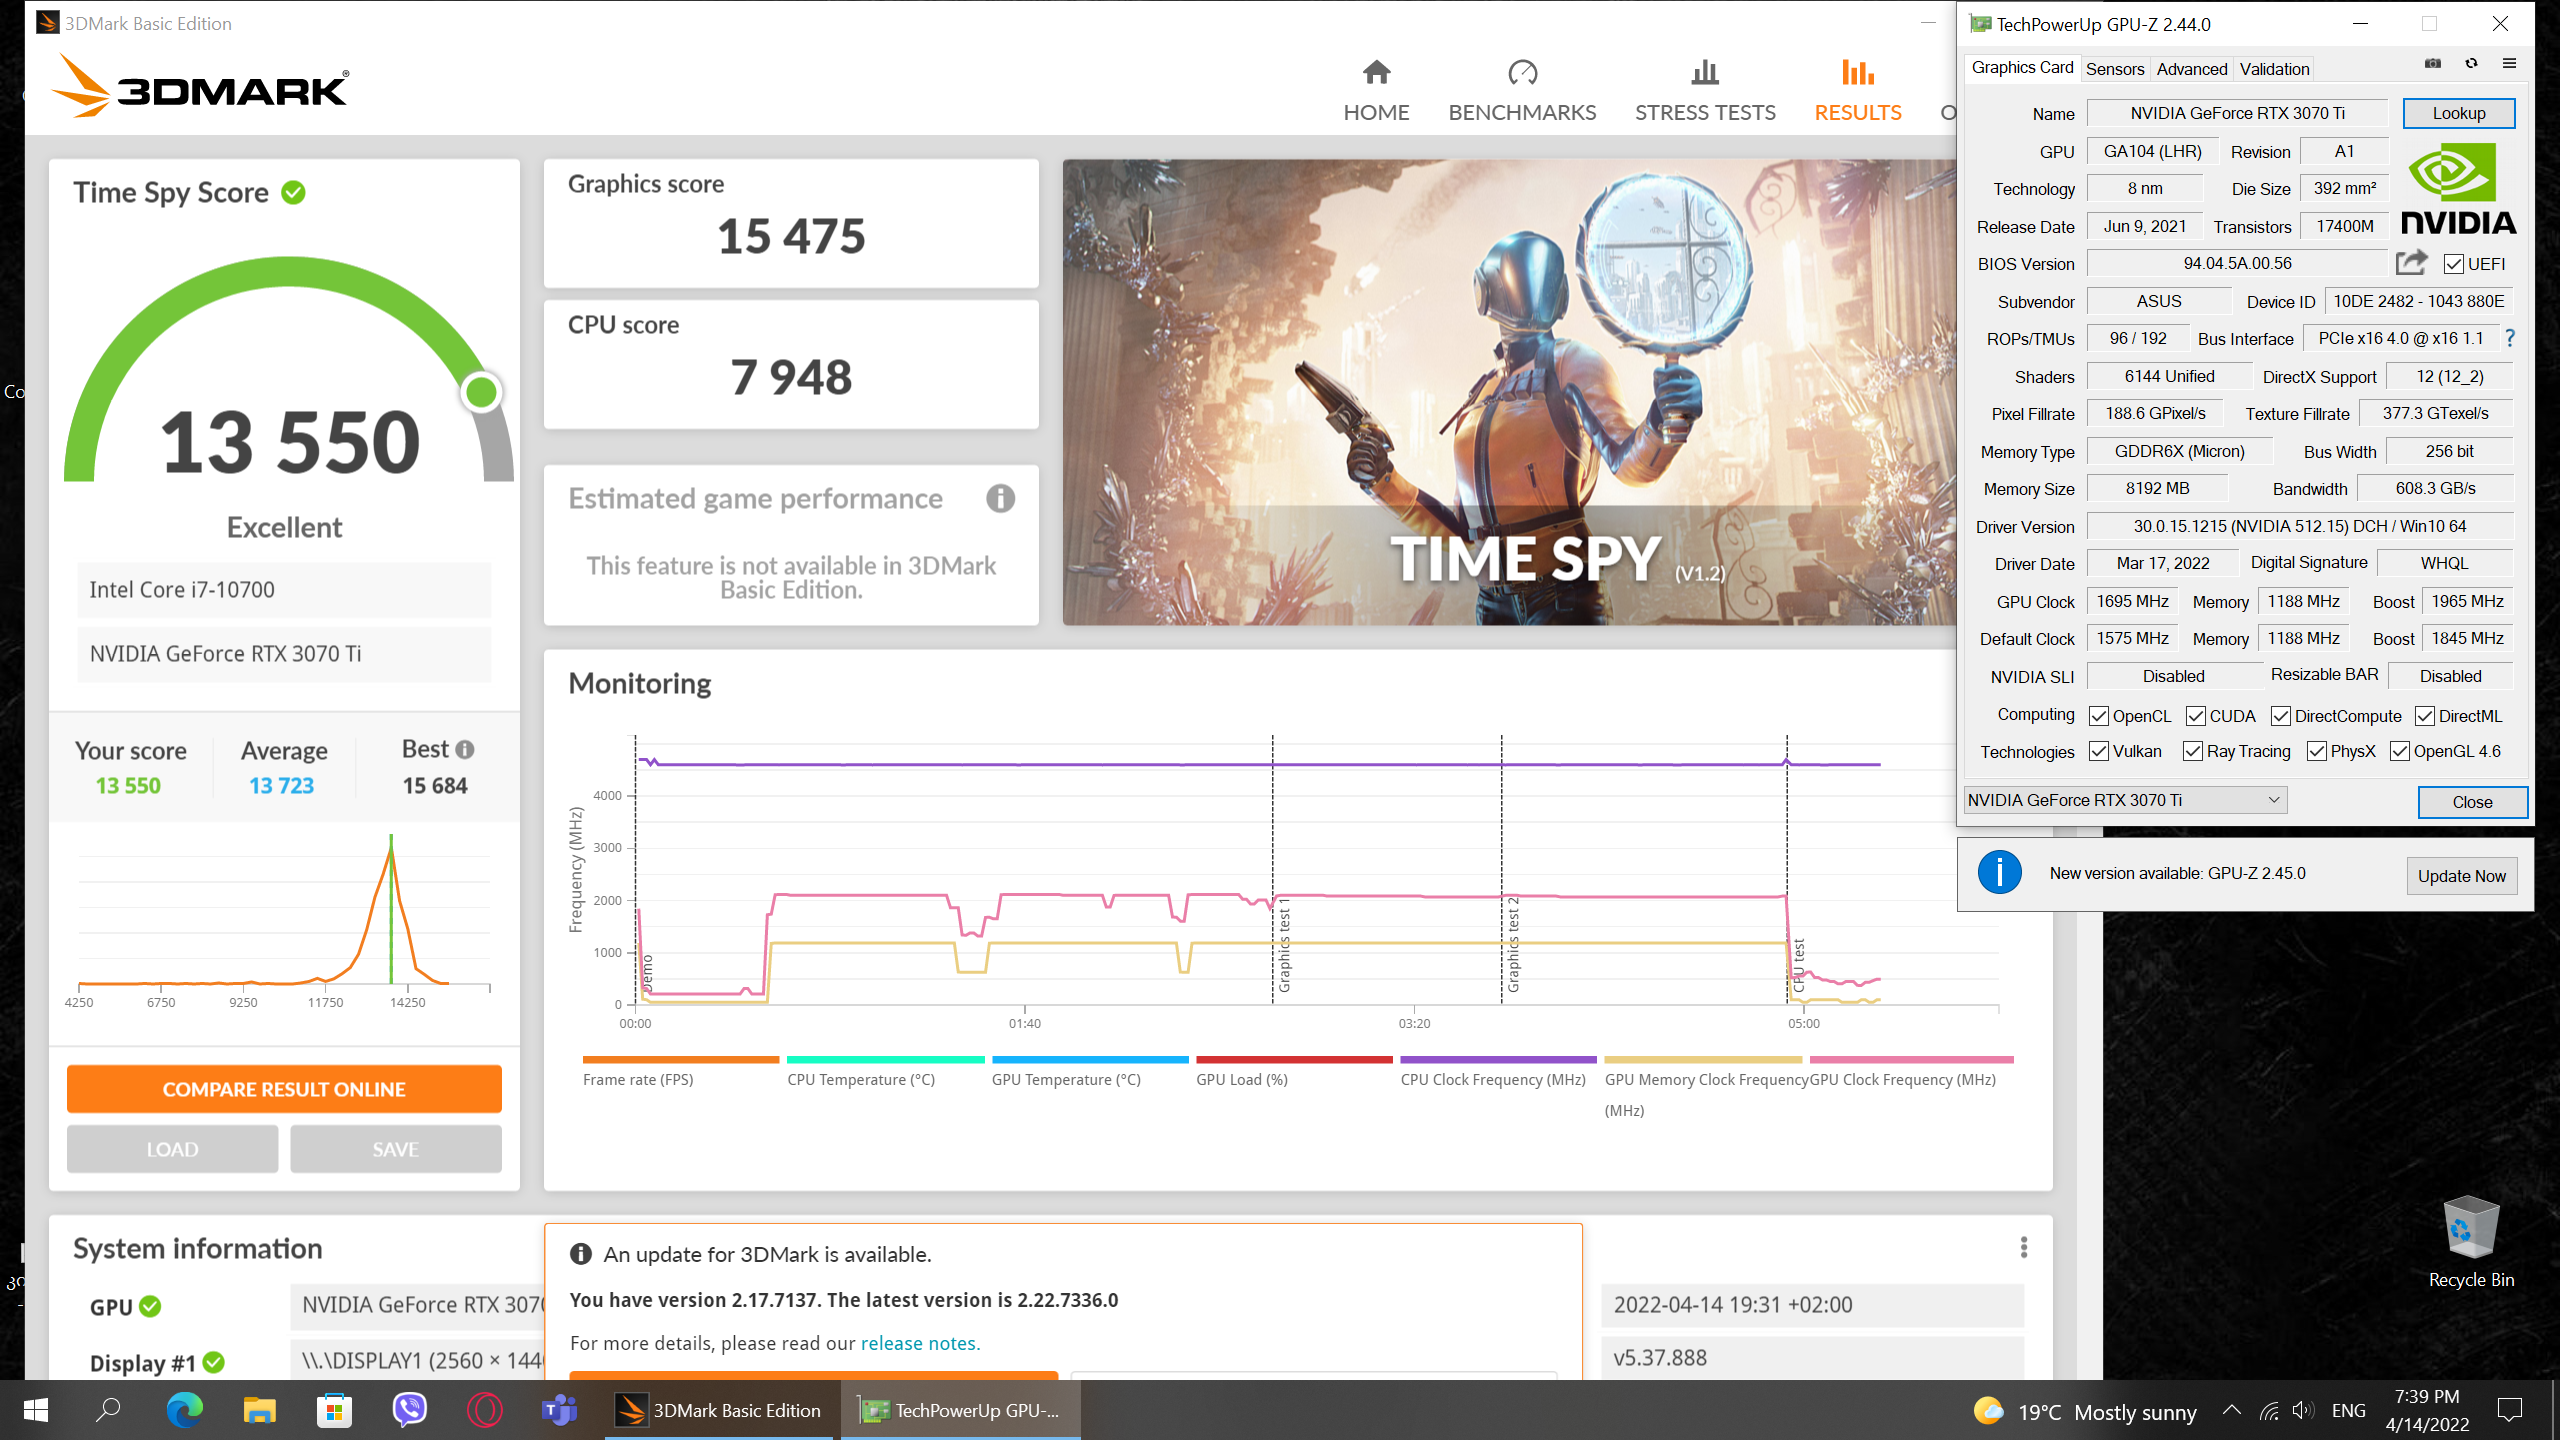Viewport: 2560px width, 1440px height.
Task: Click GPU-Z screenshot camera icon
Action: coord(2433,64)
